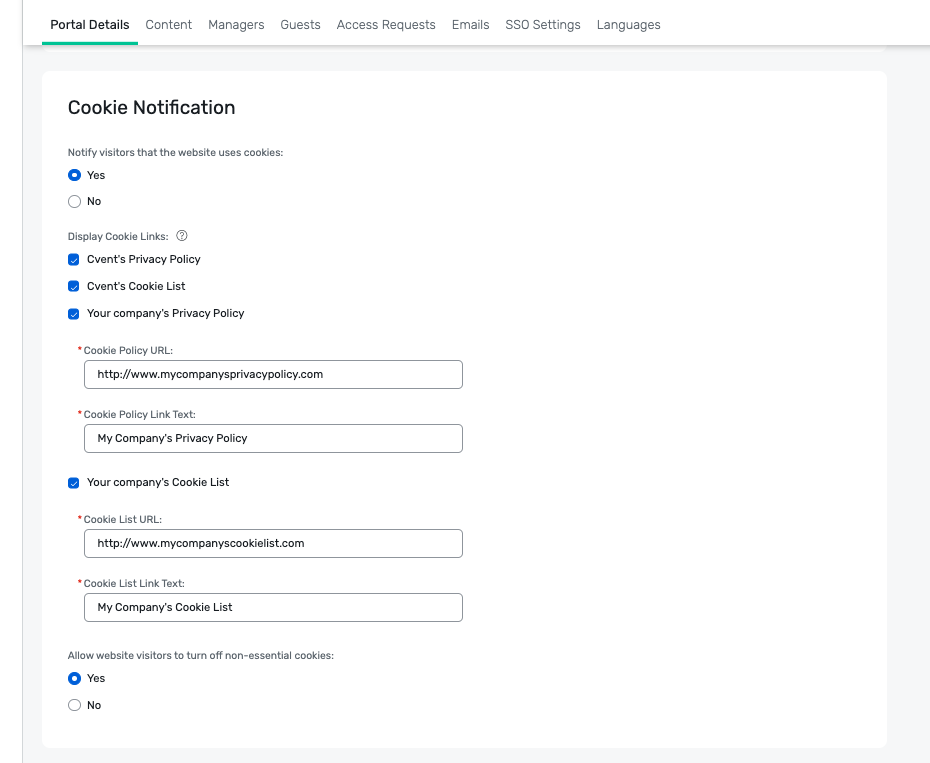The width and height of the screenshot is (930, 763).
Task: Select No for notifying visitors about cookies
Action: [74, 202]
